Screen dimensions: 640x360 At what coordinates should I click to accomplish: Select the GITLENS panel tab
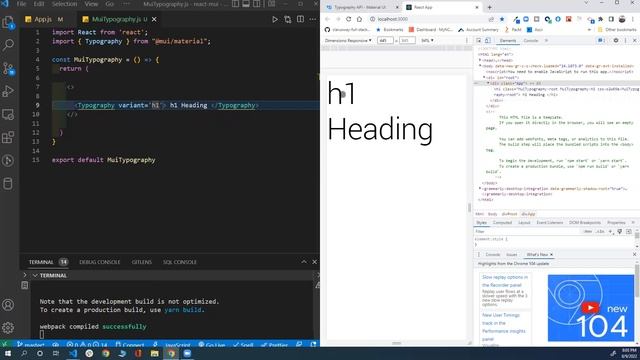(142, 262)
